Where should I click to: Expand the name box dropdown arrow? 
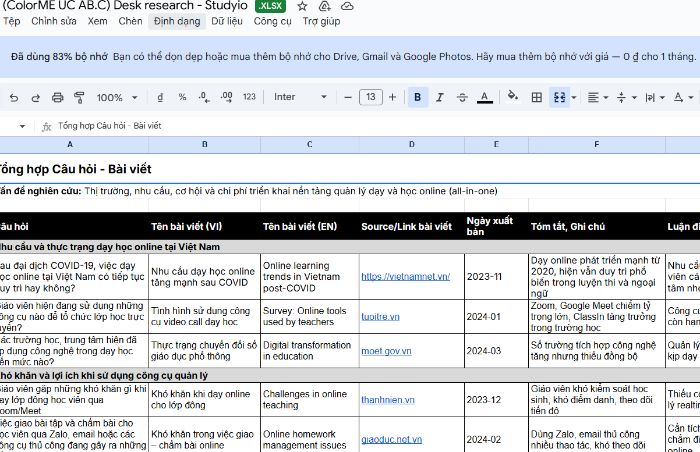coord(22,126)
